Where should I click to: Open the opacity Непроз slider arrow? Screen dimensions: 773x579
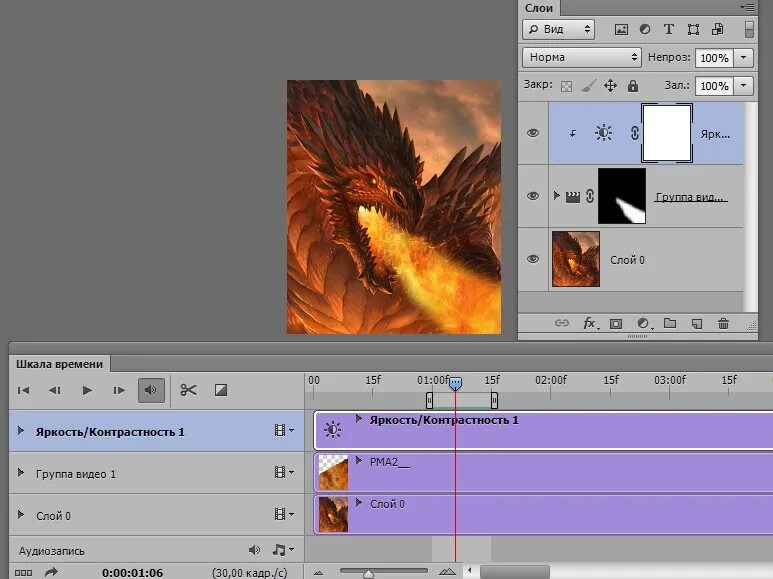point(743,58)
